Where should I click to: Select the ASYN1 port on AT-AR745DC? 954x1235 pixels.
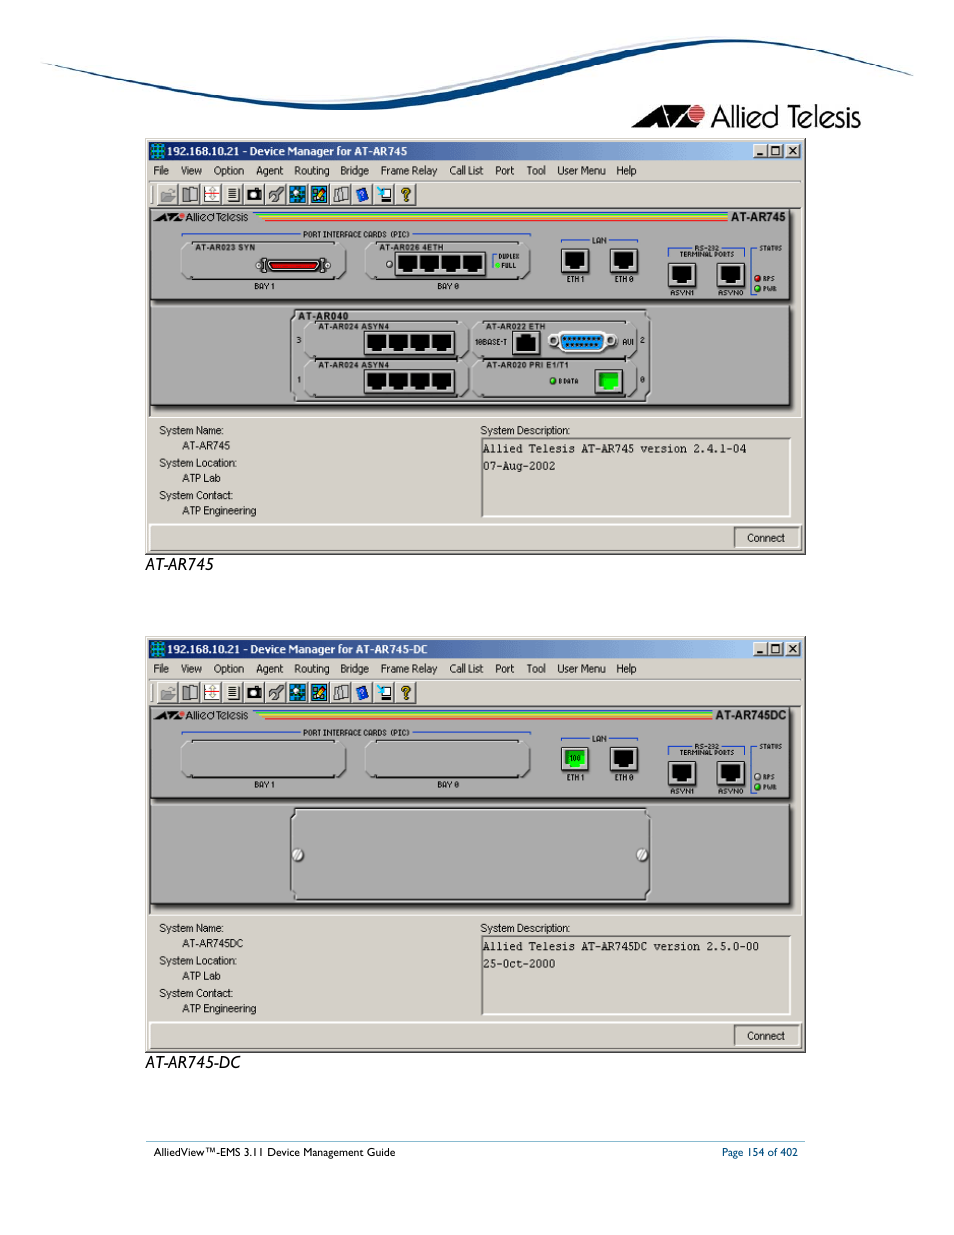(x=682, y=772)
